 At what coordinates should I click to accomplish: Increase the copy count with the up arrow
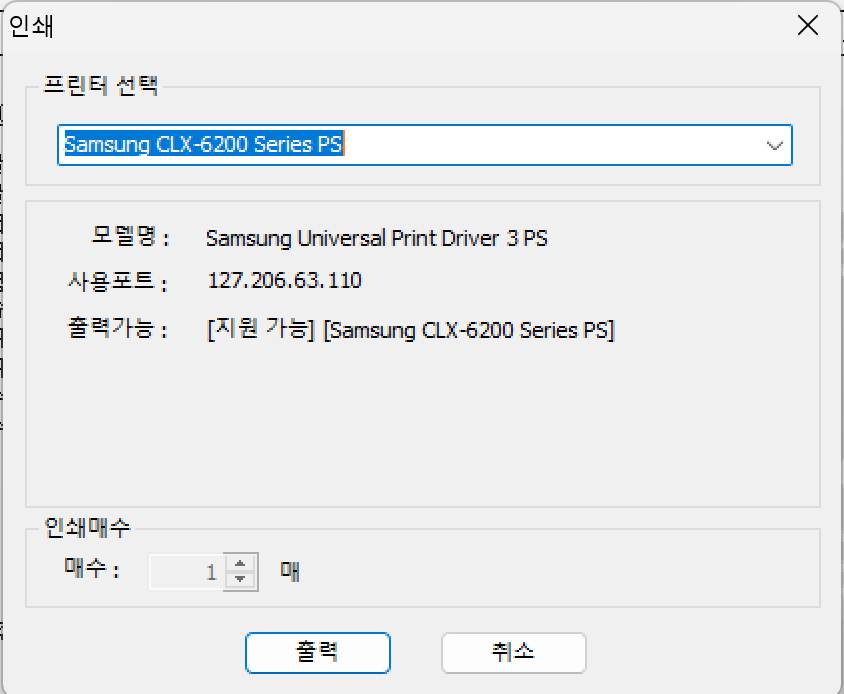[240, 563]
